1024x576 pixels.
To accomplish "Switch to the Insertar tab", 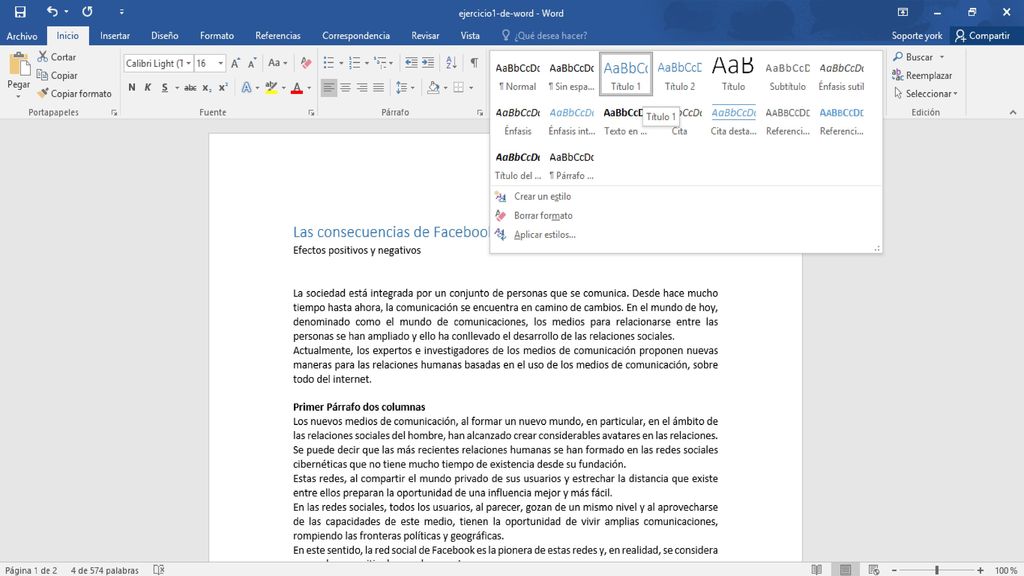I will [115, 36].
